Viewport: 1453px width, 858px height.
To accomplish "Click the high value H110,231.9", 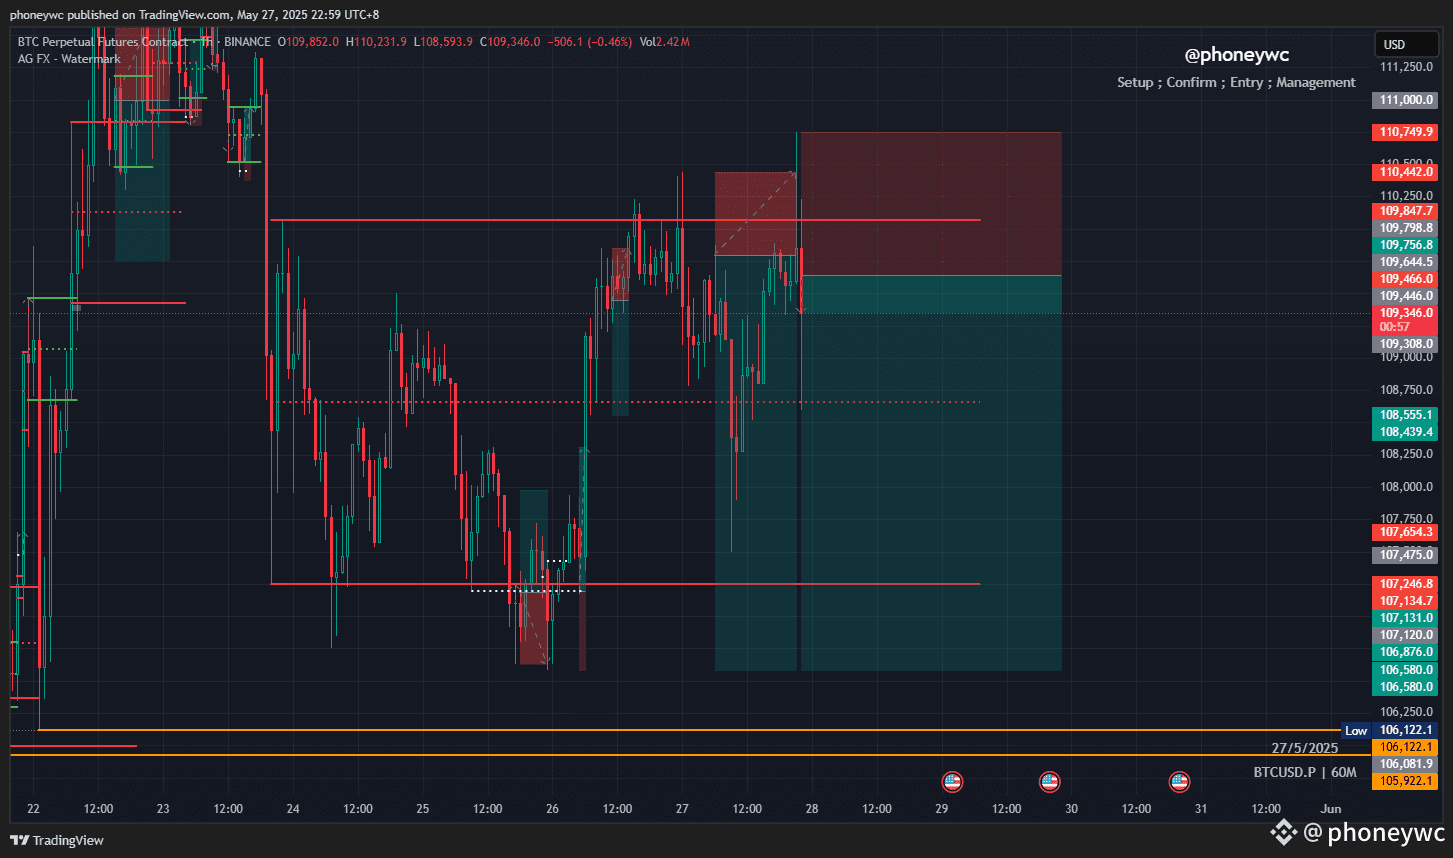I will (376, 42).
